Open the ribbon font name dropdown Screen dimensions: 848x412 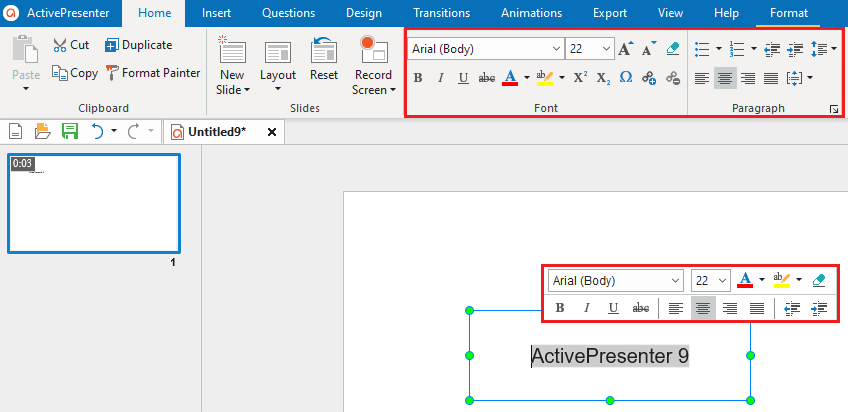coord(556,49)
